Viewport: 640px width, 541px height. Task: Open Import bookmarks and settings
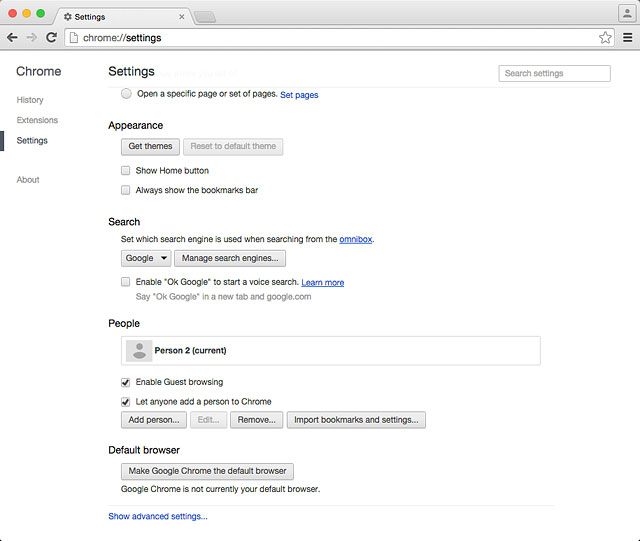pyautogui.click(x=356, y=420)
